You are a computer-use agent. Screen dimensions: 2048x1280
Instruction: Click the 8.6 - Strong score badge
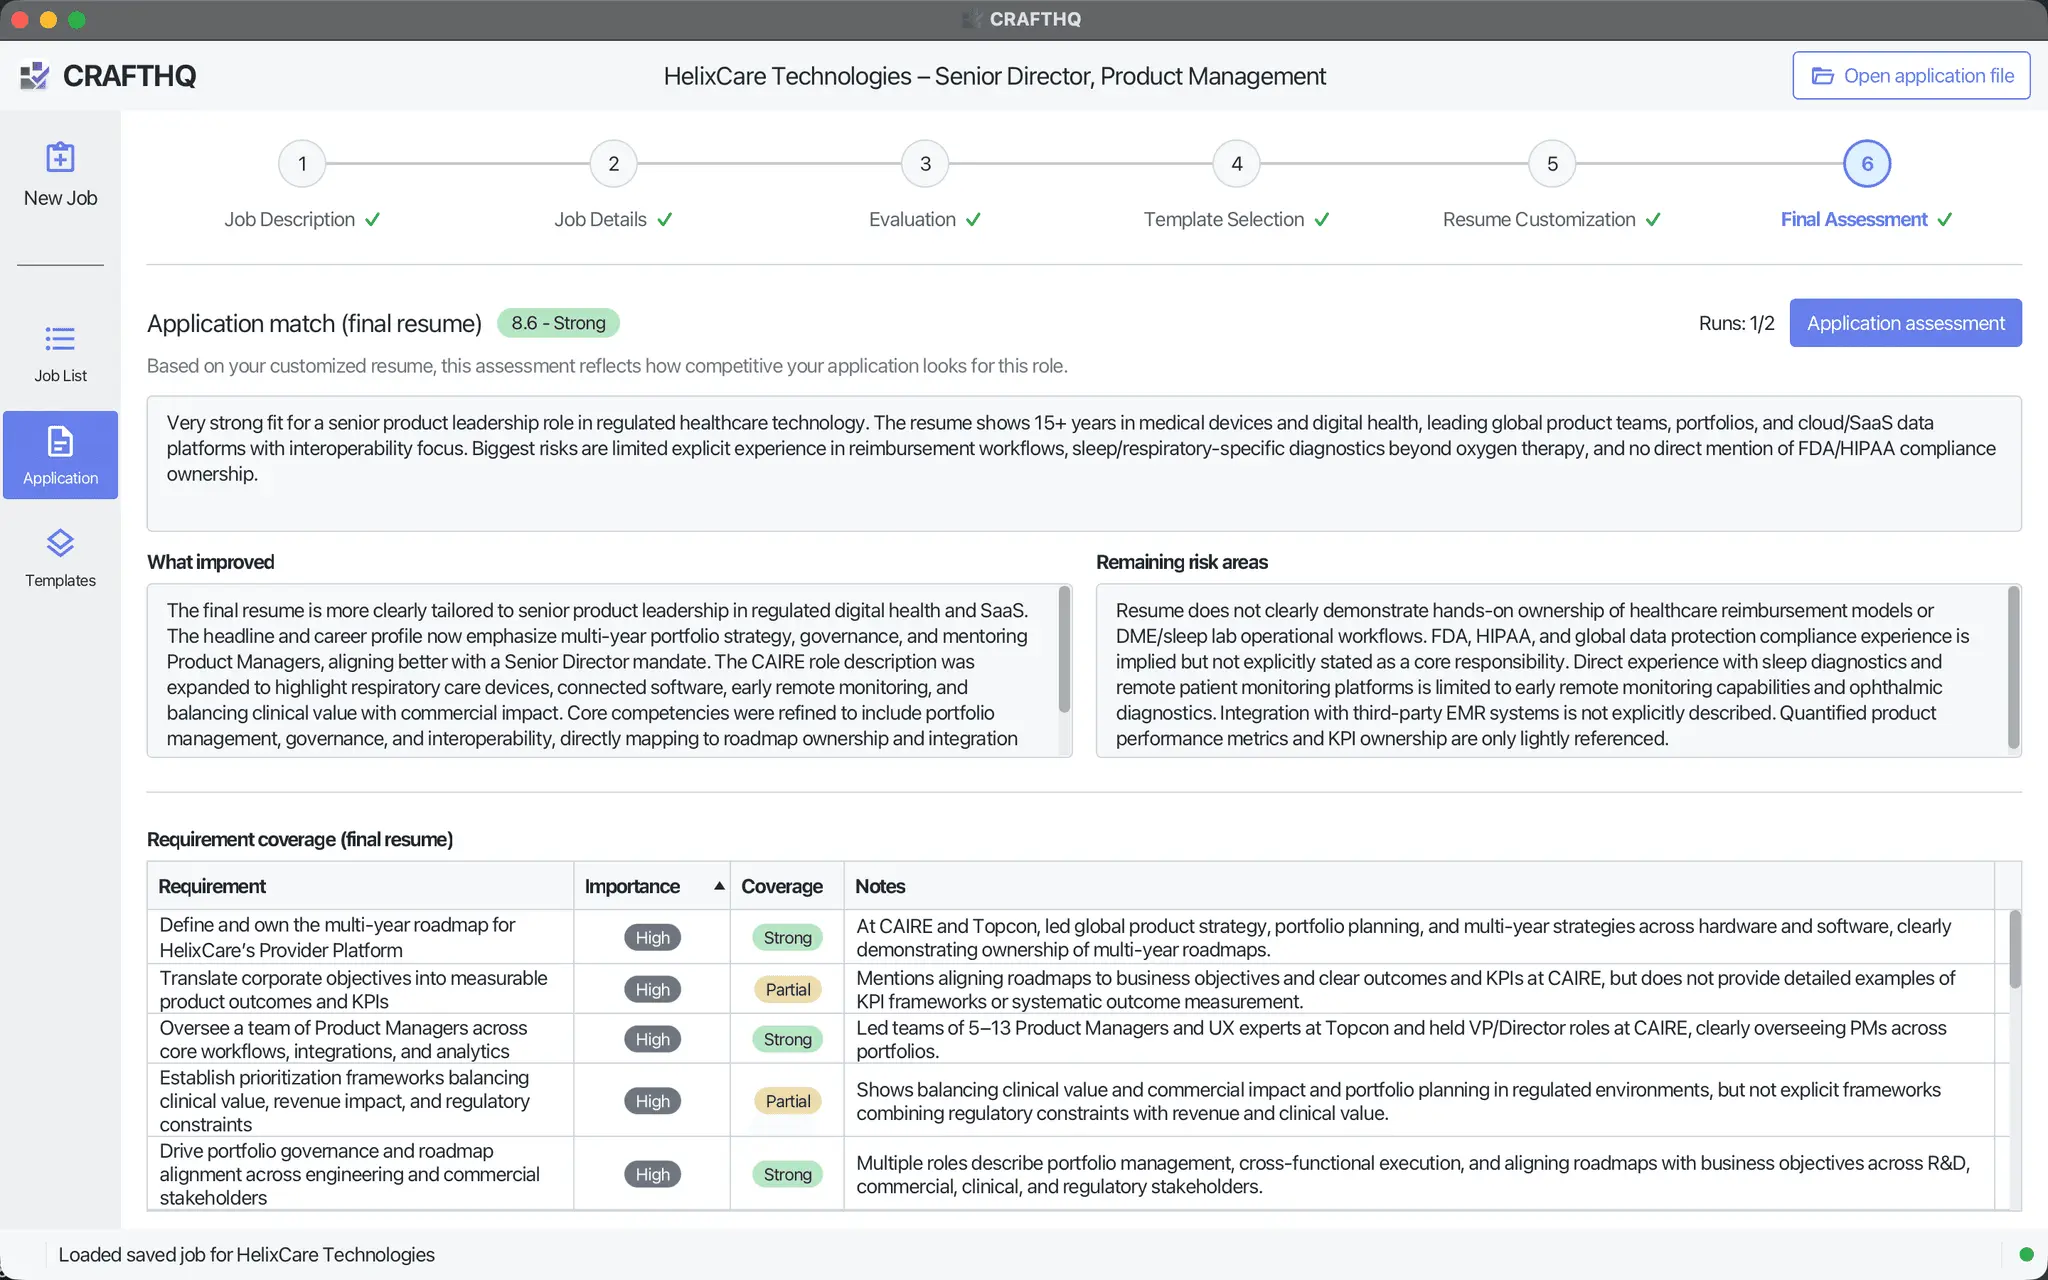tap(558, 323)
